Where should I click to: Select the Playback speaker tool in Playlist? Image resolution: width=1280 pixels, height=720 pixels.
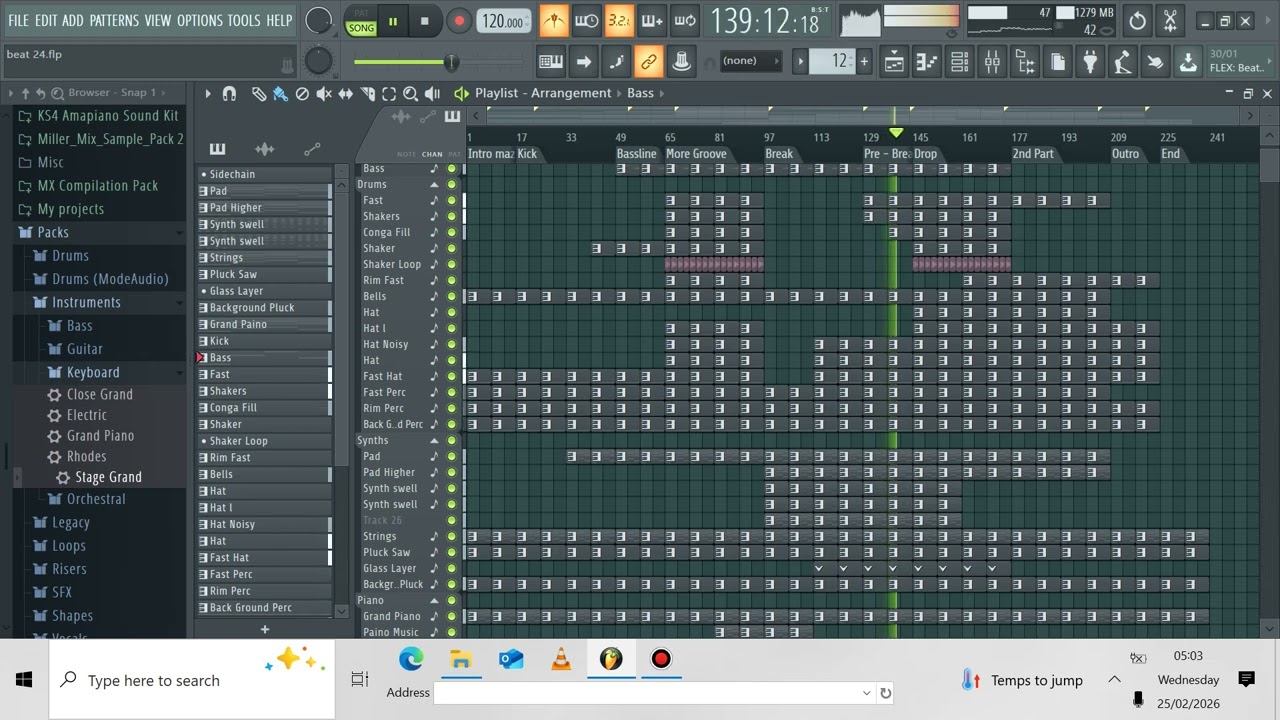[x=433, y=93]
